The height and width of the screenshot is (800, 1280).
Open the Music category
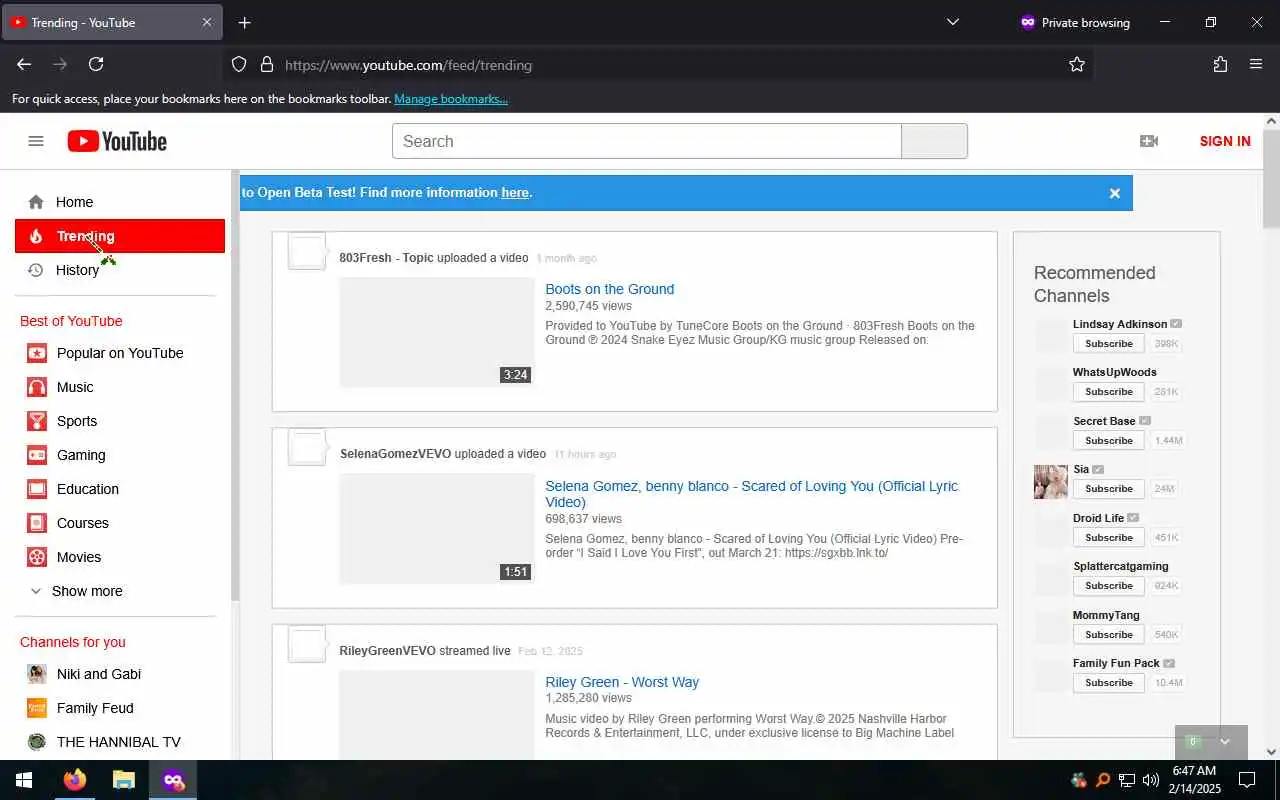point(120,387)
